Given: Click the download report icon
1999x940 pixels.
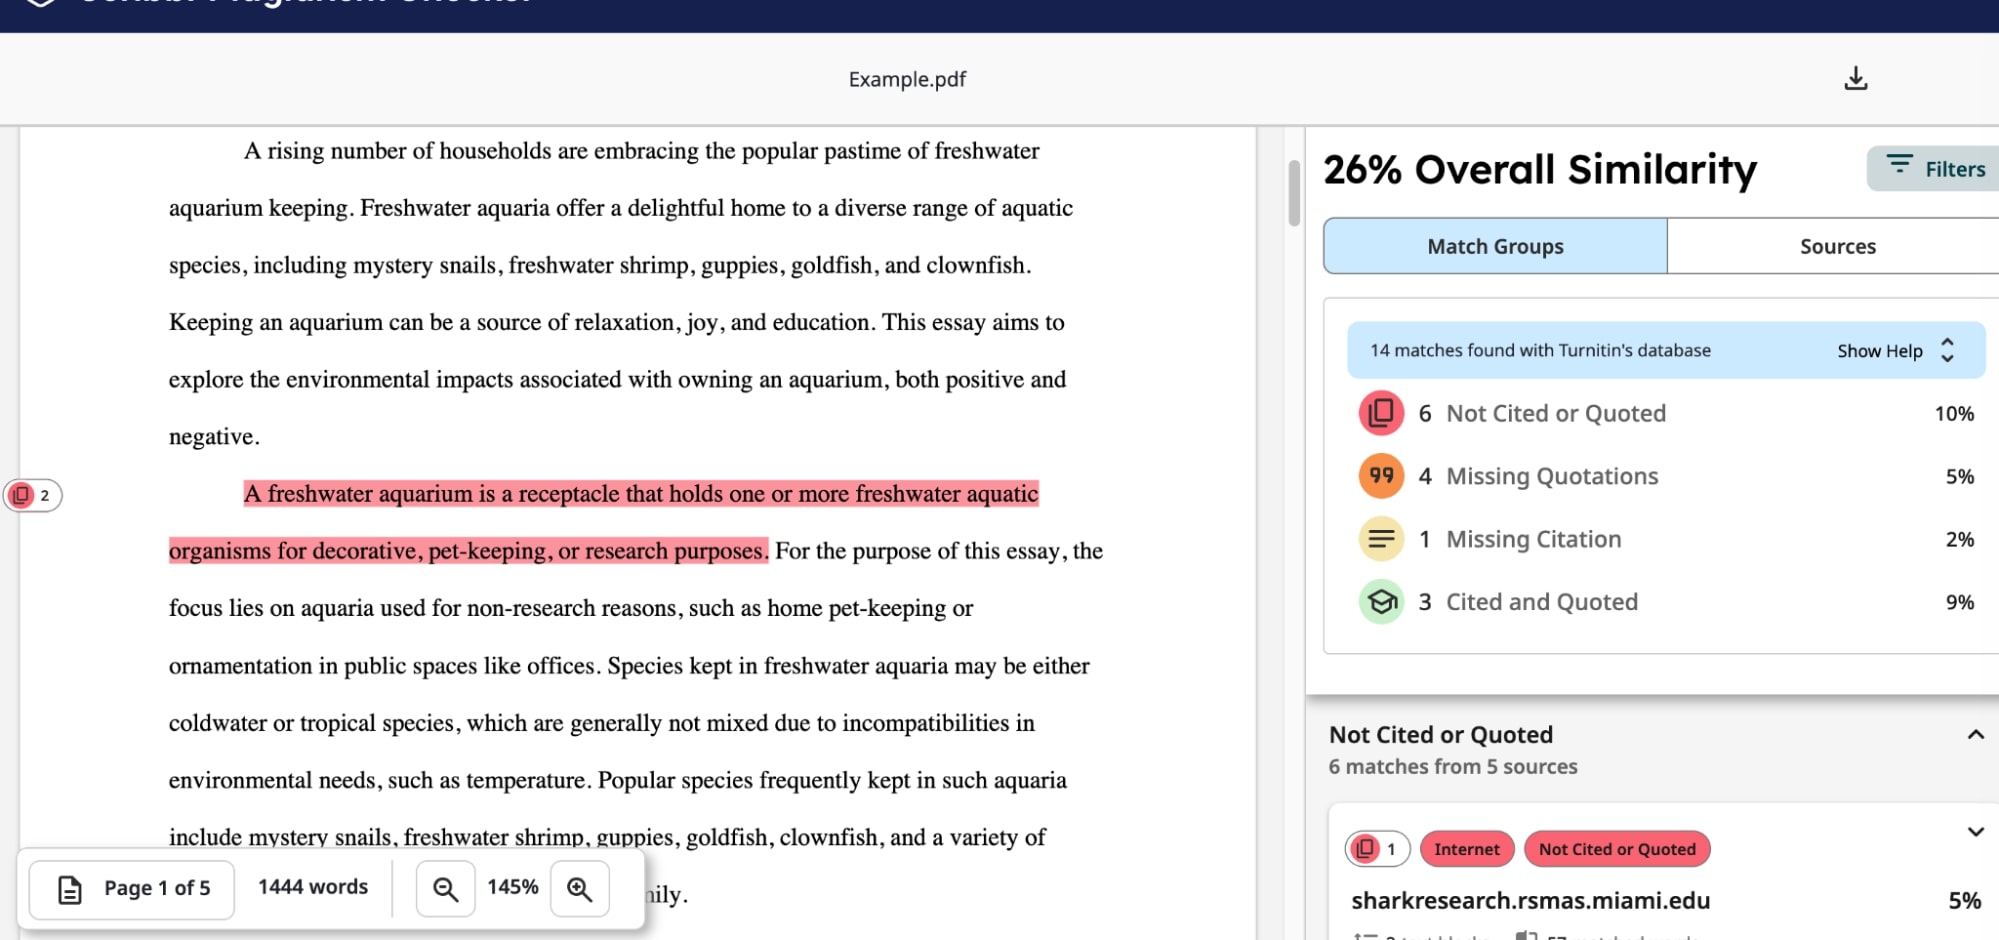Looking at the screenshot, I should tap(1855, 79).
